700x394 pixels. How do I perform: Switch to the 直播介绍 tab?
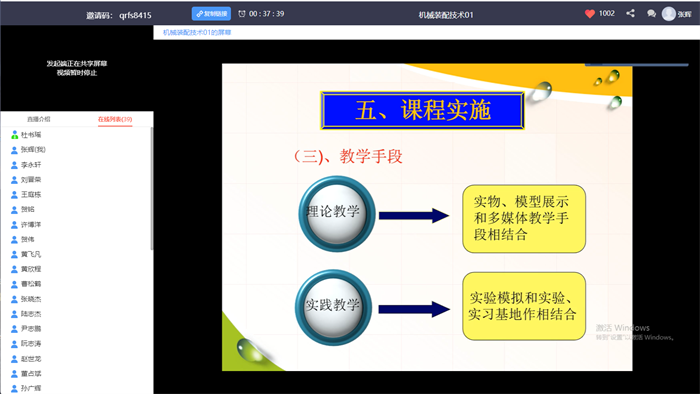pyautogui.click(x=38, y=119)
